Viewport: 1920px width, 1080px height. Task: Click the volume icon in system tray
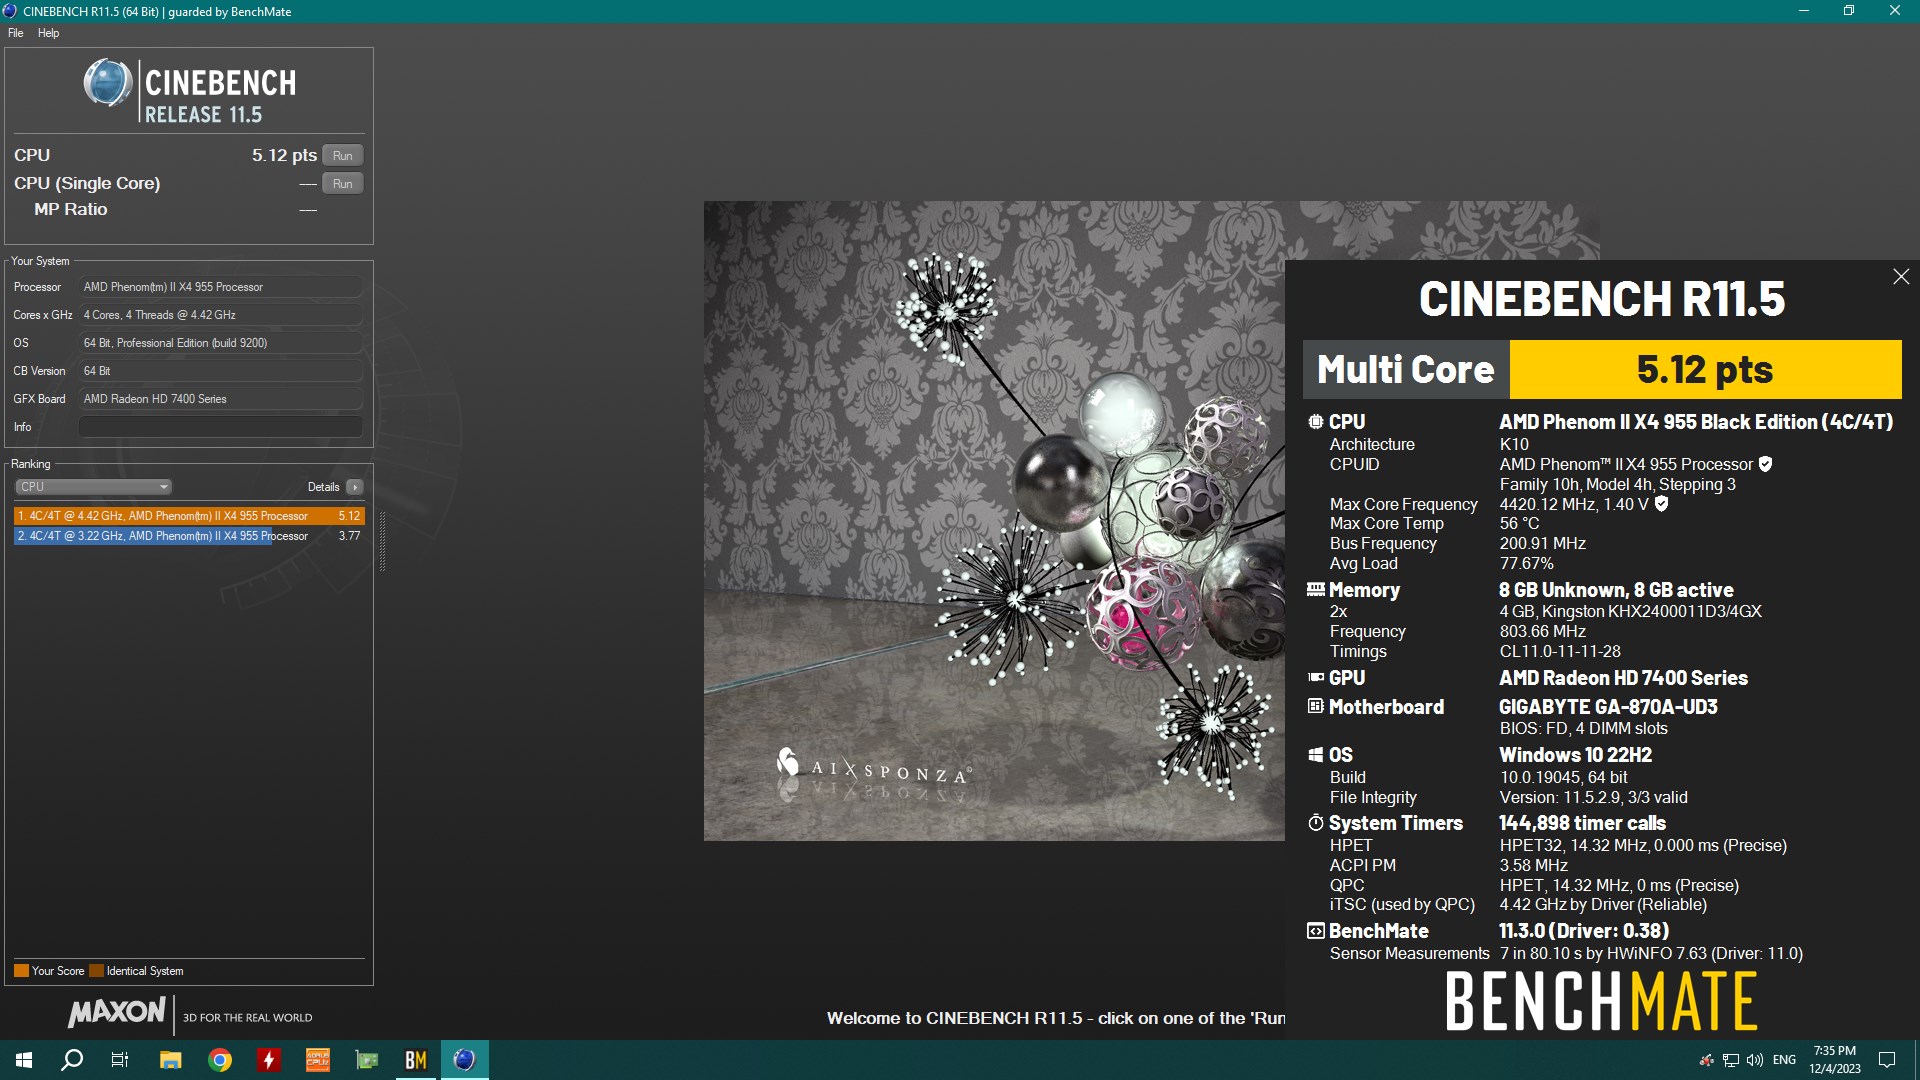(1755, 1060)
